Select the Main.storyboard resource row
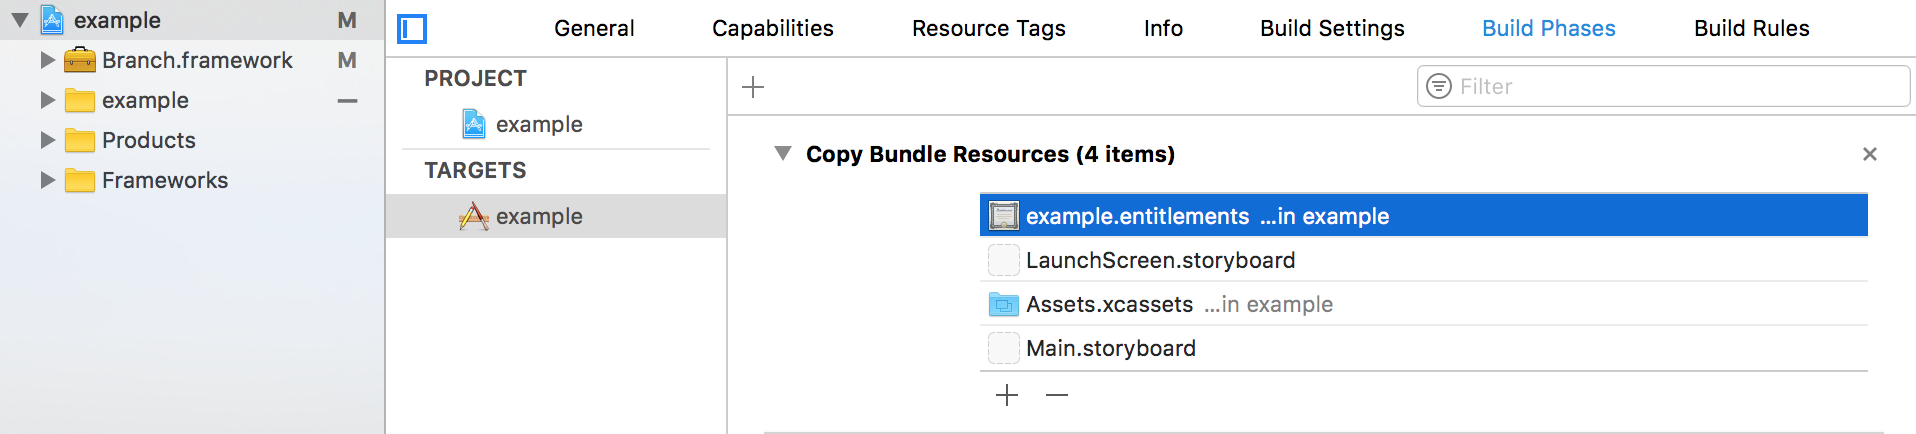Viewport: 1916px width, 434px height. click(1424, 348)
